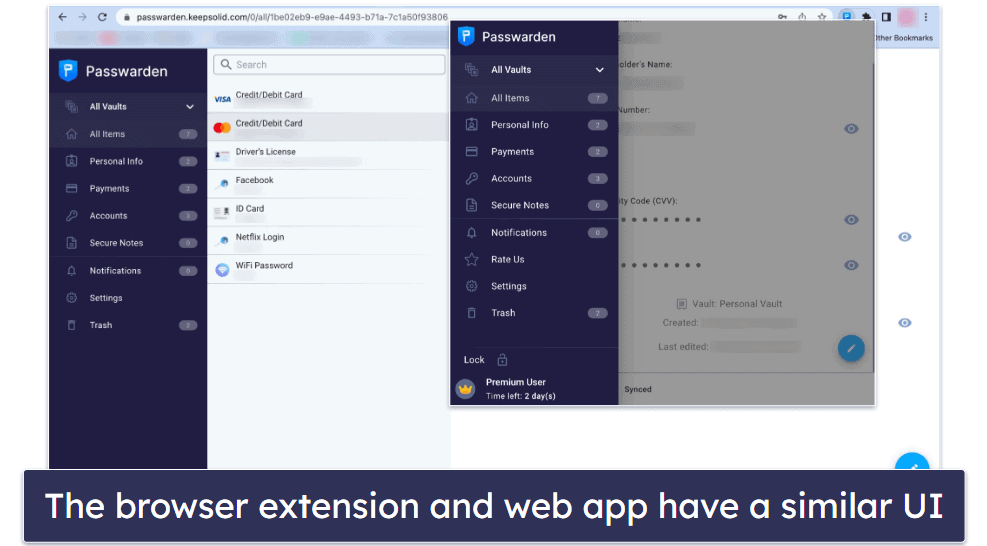Open Trash in web app sidebar
The image size is (987, 546).
(x=128, y=325)
